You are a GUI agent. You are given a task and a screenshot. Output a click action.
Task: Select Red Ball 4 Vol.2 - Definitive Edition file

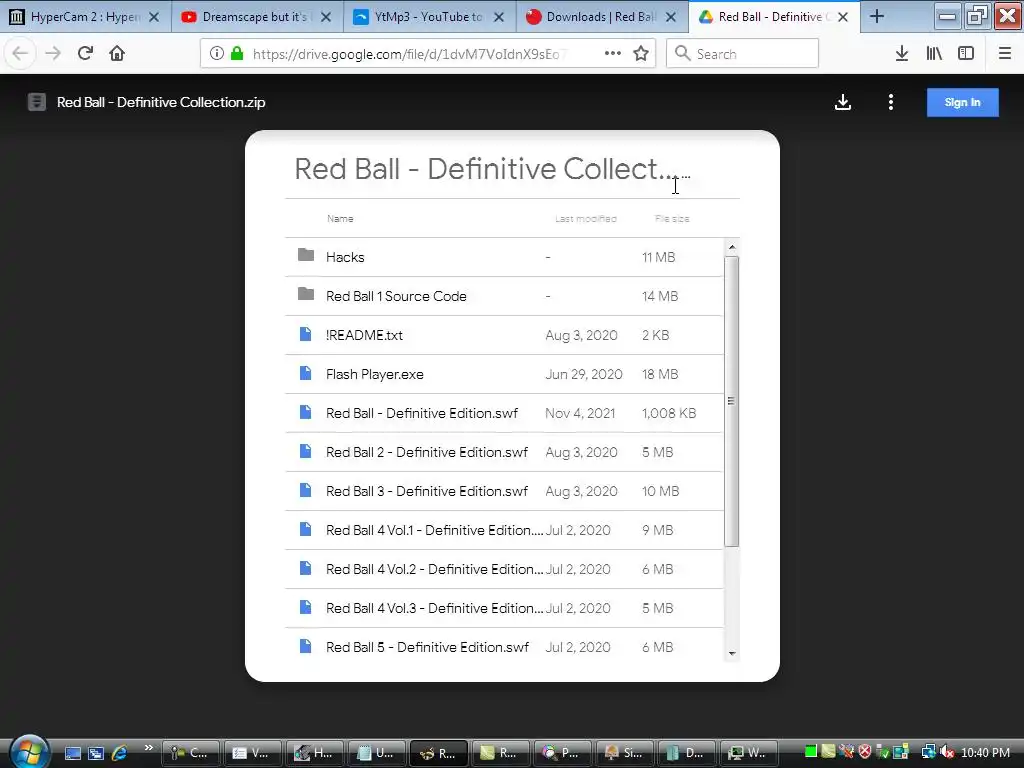(434, 569)
